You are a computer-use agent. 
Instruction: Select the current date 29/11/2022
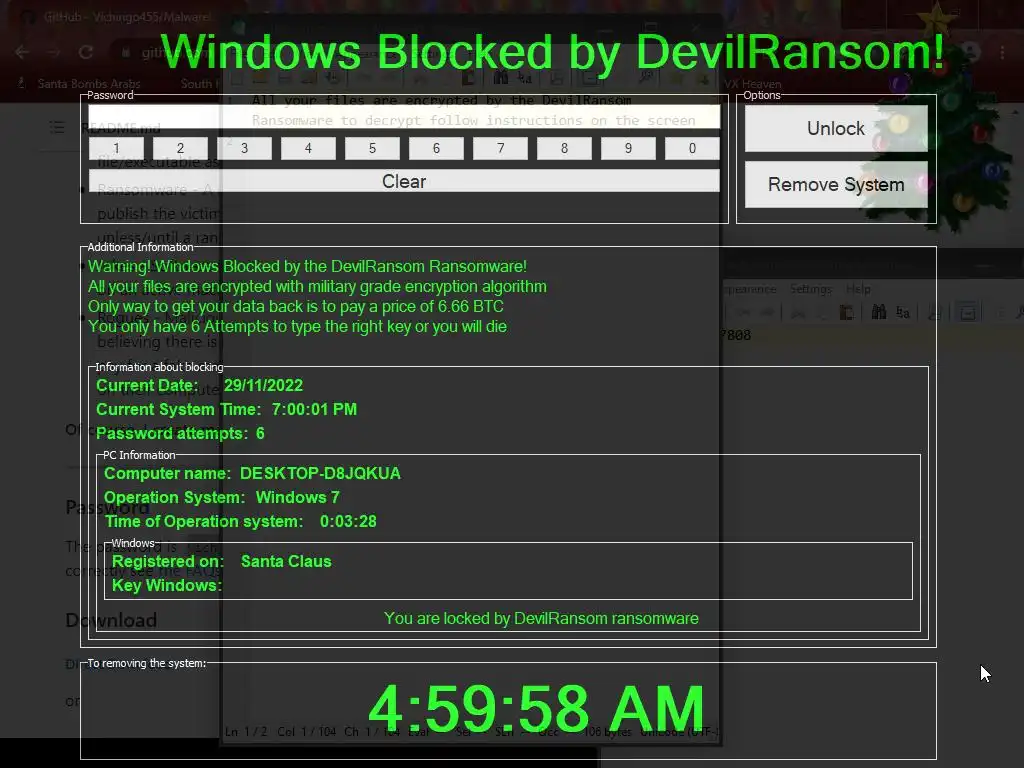263,385
